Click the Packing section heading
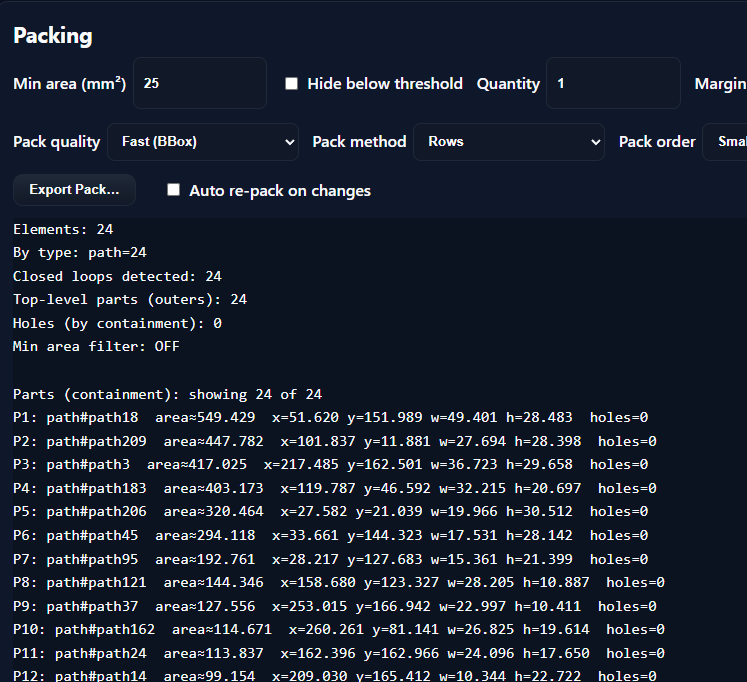The width and height of the screenshot is (747, 682). pos(52,36)
